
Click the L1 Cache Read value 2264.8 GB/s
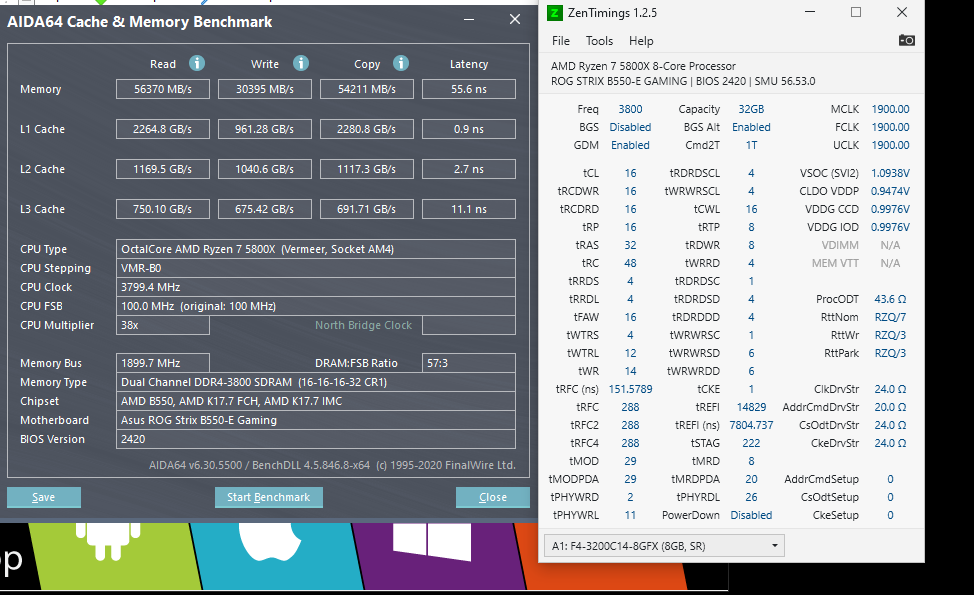[163, 129]
